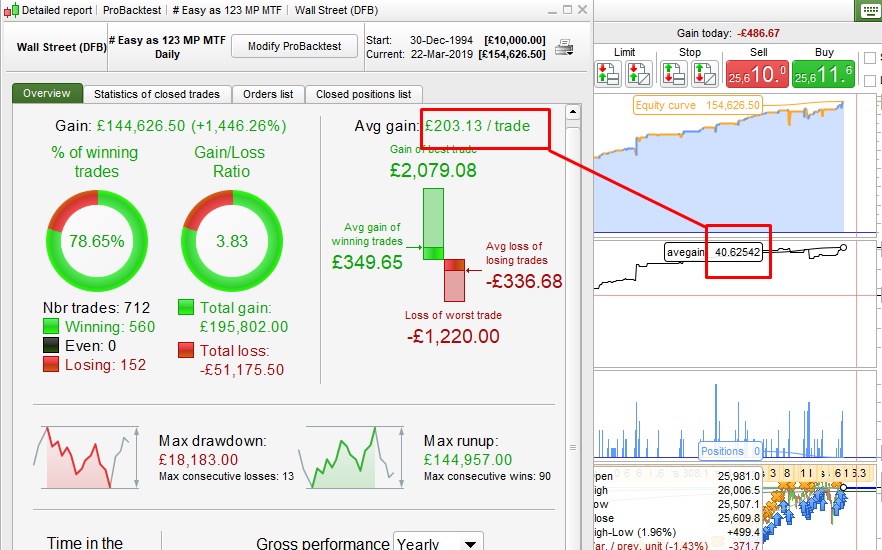Click the max drawdown chart thumbnail

[86, 457]
